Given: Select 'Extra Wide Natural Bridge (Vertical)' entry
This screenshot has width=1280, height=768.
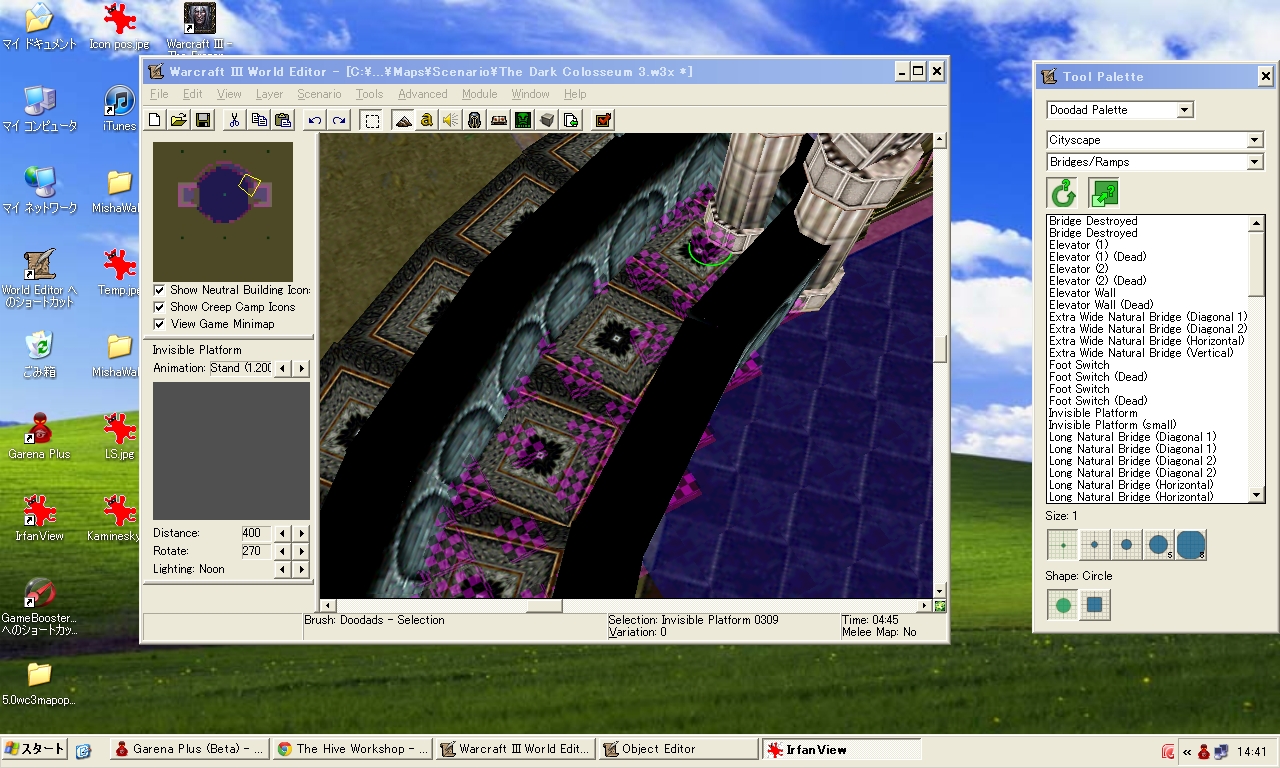Looking at the screenshot, I should click(1141, 353).
